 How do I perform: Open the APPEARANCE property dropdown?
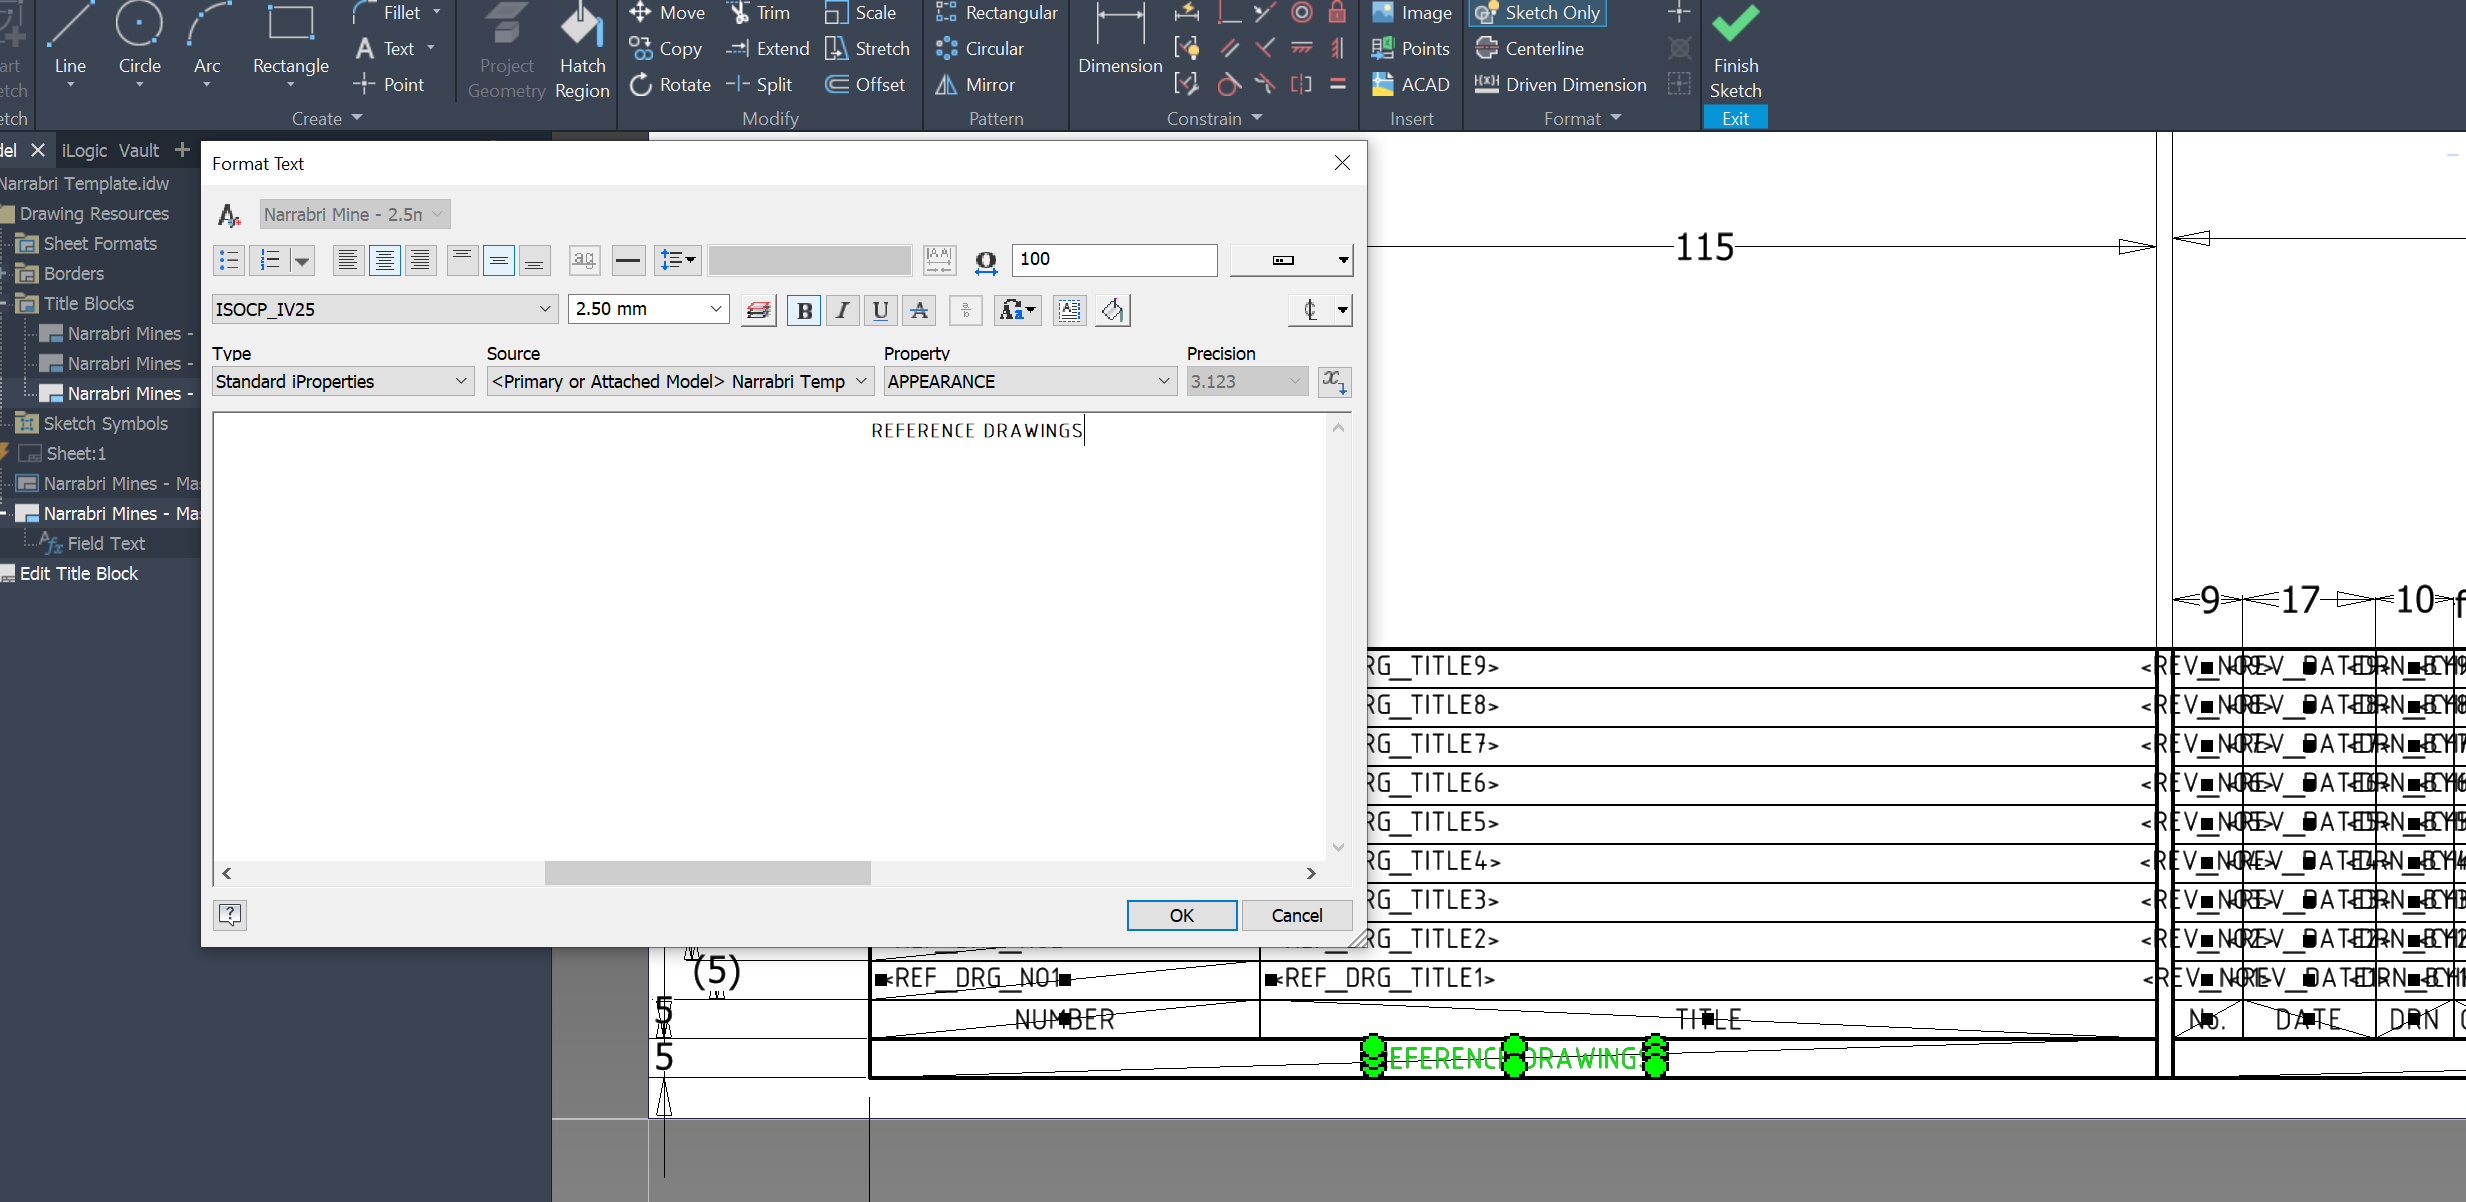[1163, 381]
